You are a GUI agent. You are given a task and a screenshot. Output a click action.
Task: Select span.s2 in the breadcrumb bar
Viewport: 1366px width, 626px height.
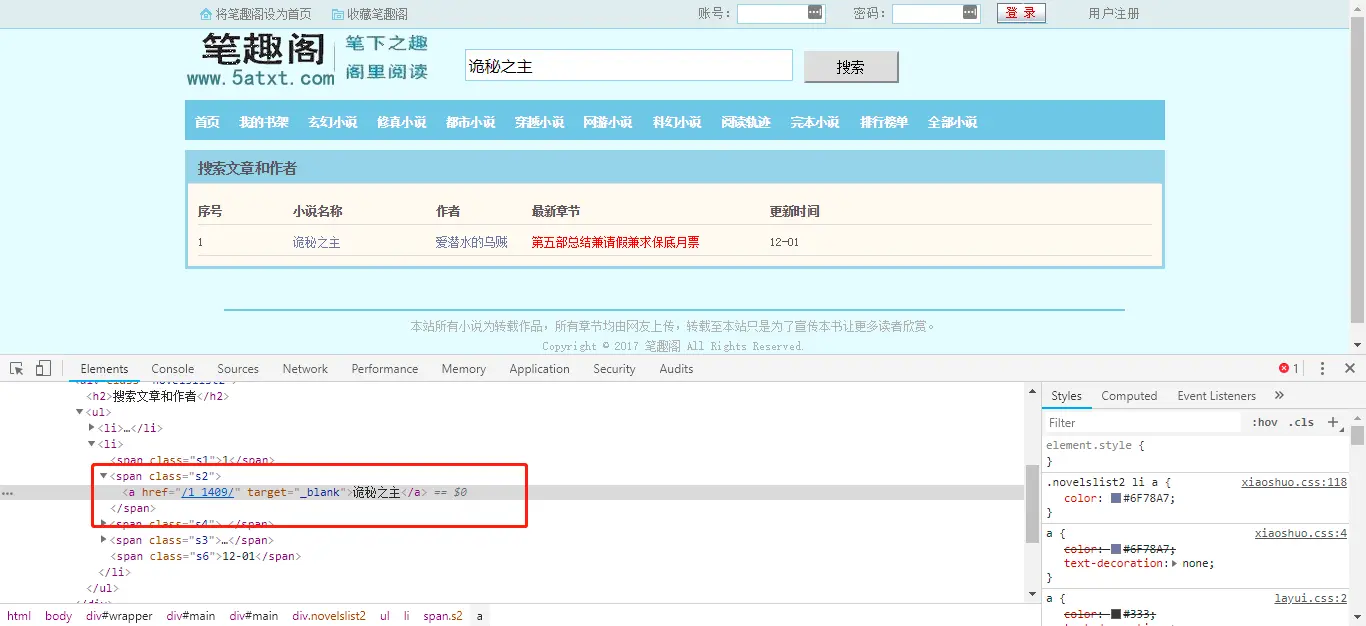pyautogui.click(x=443, y=616)
